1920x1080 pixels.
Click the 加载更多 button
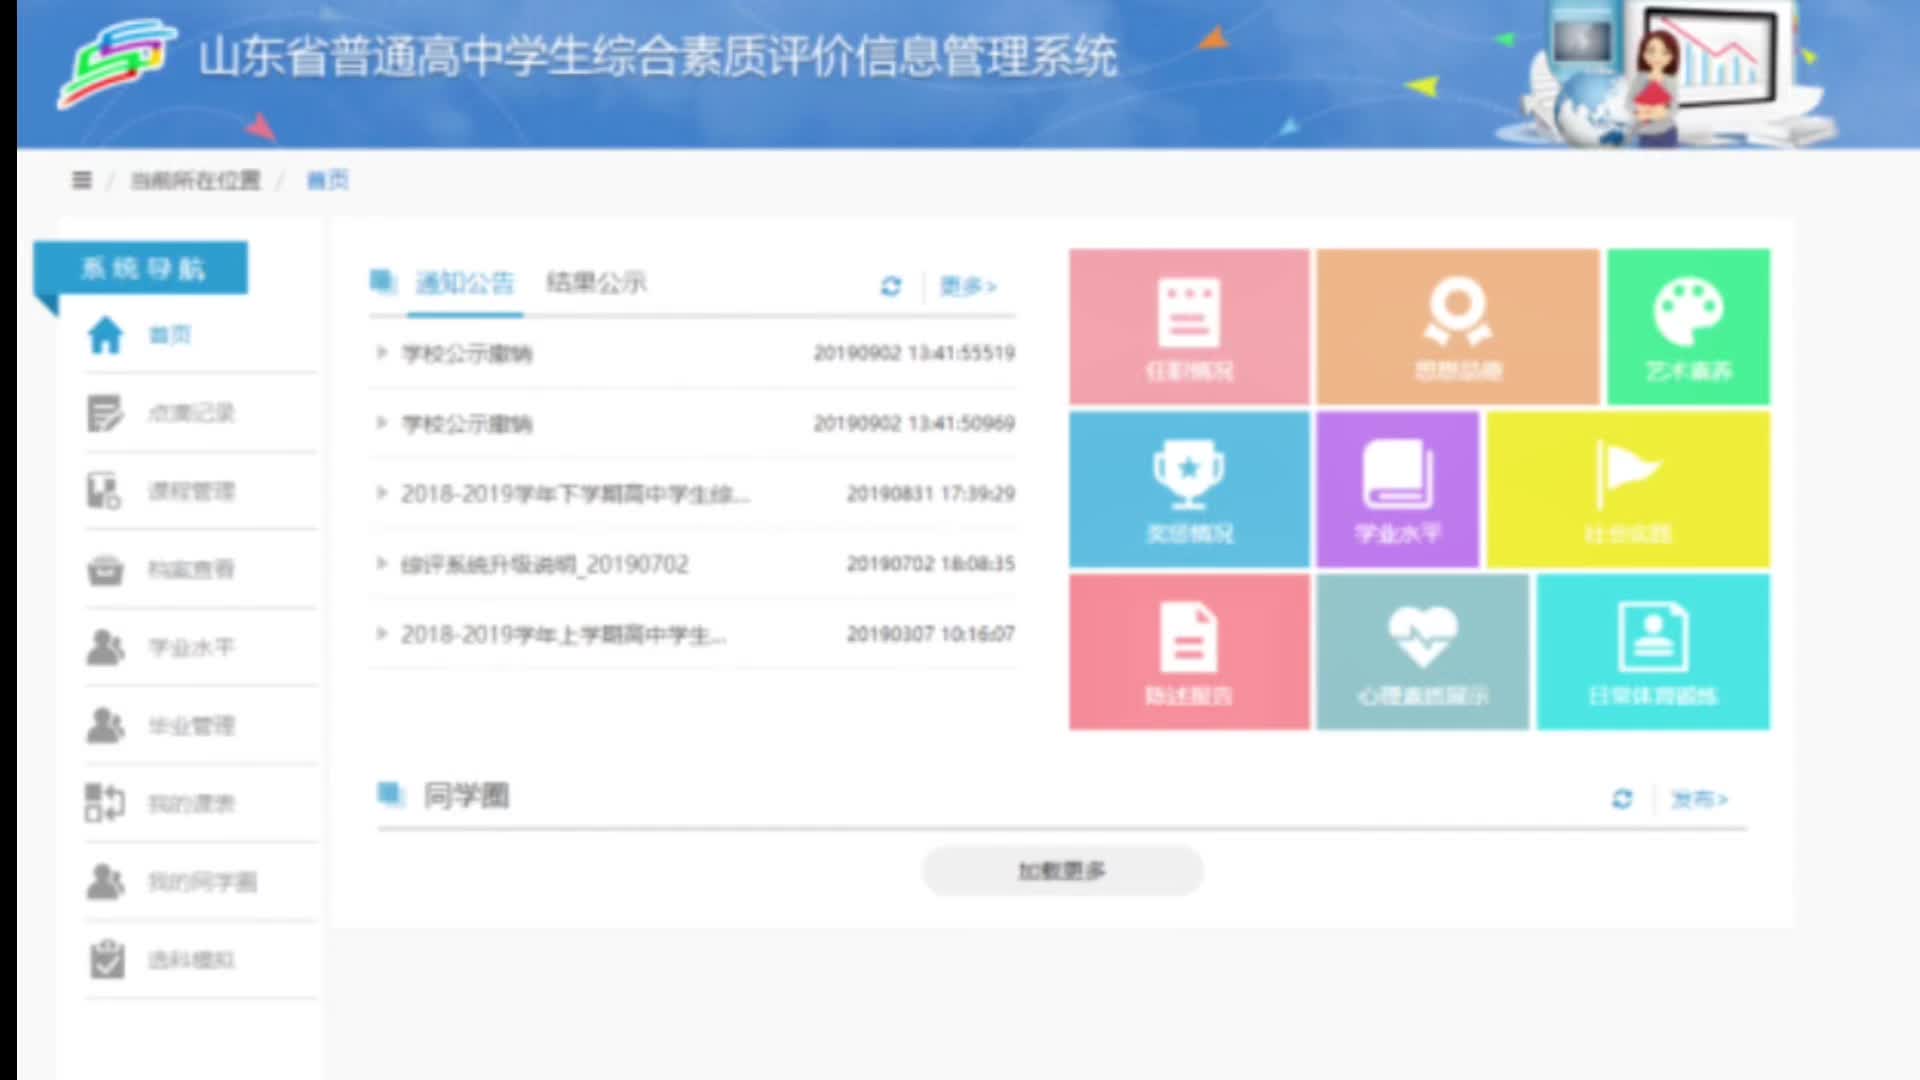1062,869
